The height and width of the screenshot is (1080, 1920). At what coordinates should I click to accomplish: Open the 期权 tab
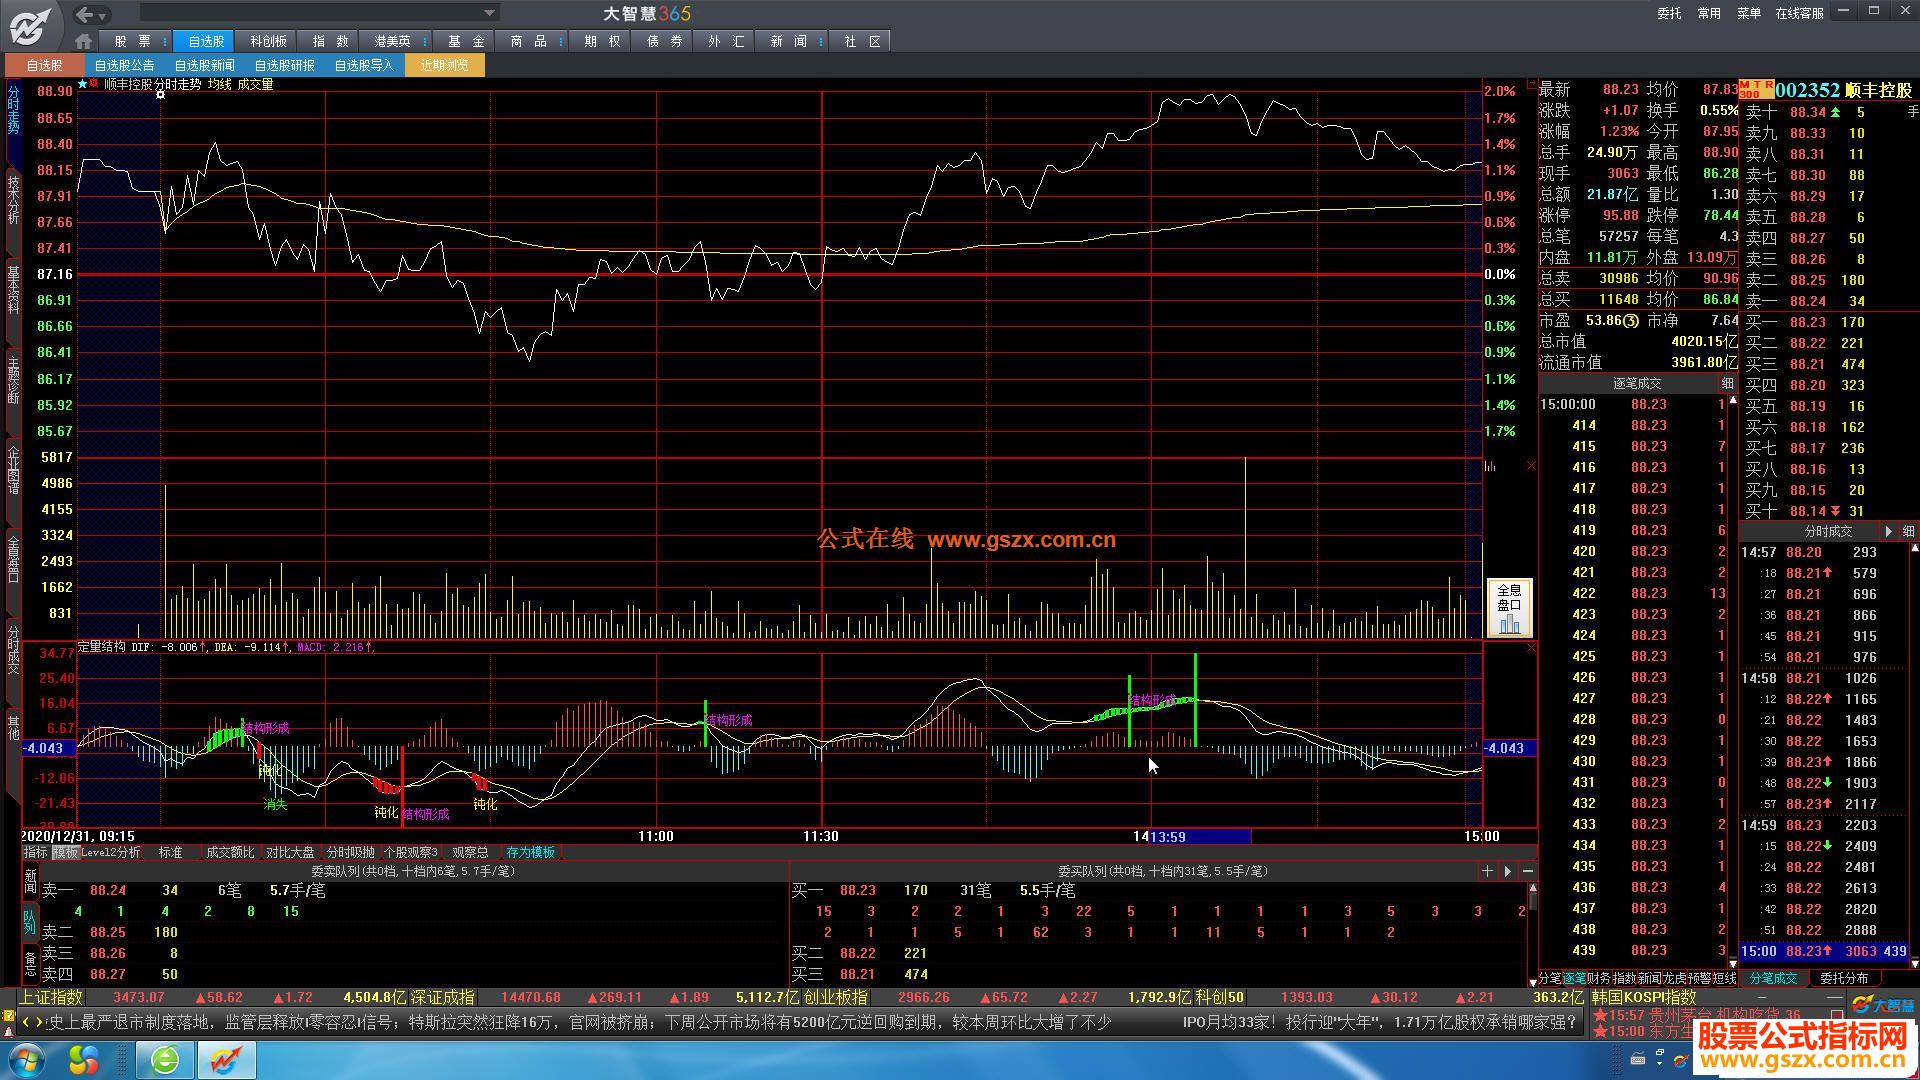click(602, 41)
